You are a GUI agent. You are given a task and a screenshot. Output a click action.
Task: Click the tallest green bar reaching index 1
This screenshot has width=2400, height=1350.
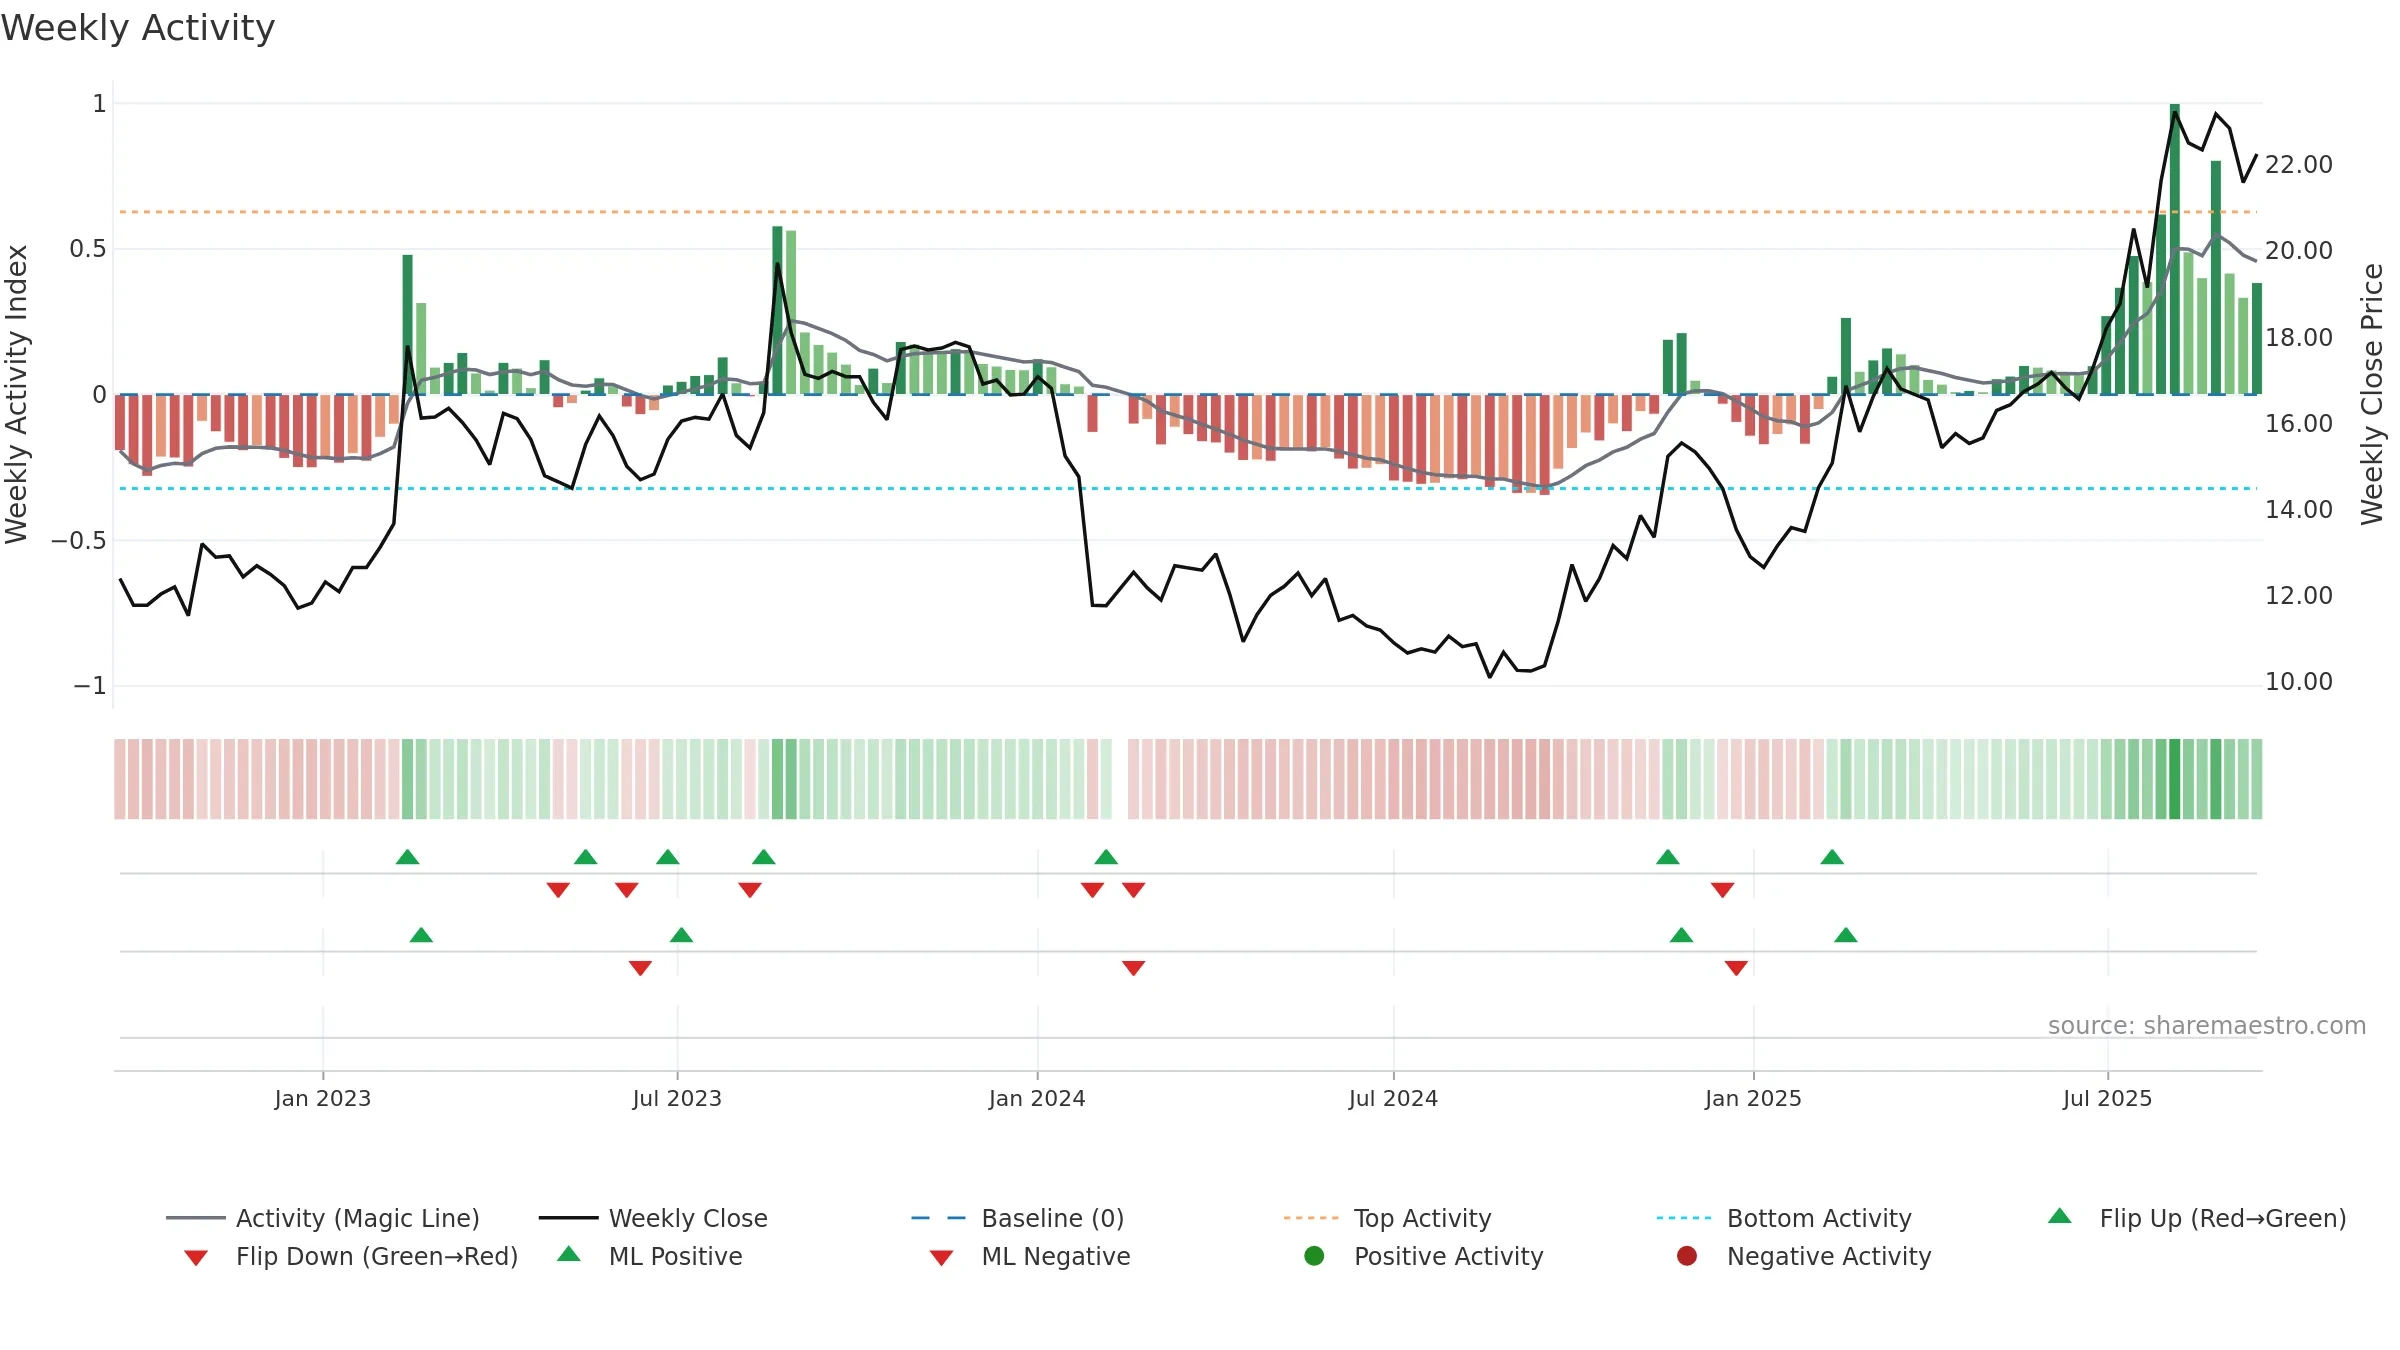(x=2175, y=249)
